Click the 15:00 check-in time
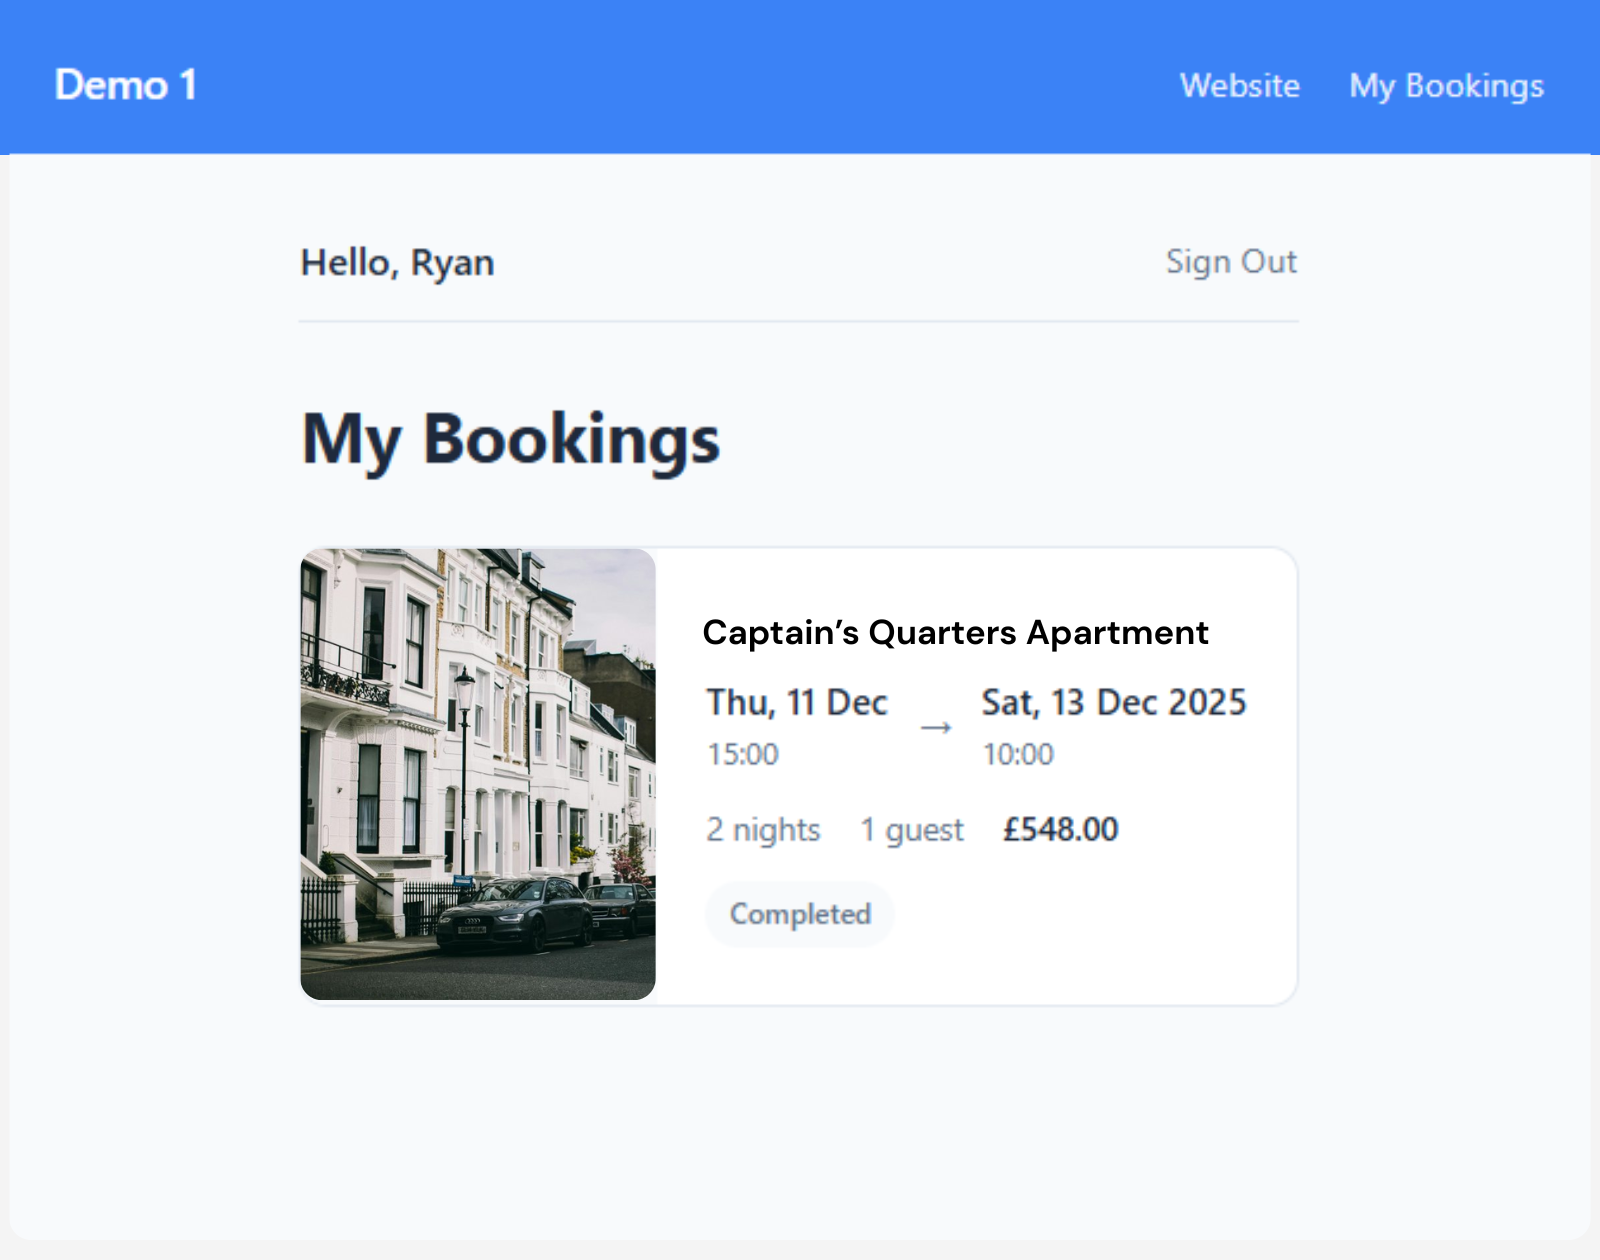Viewport: 1600px width, 1260px height. [x=742, y=754]
